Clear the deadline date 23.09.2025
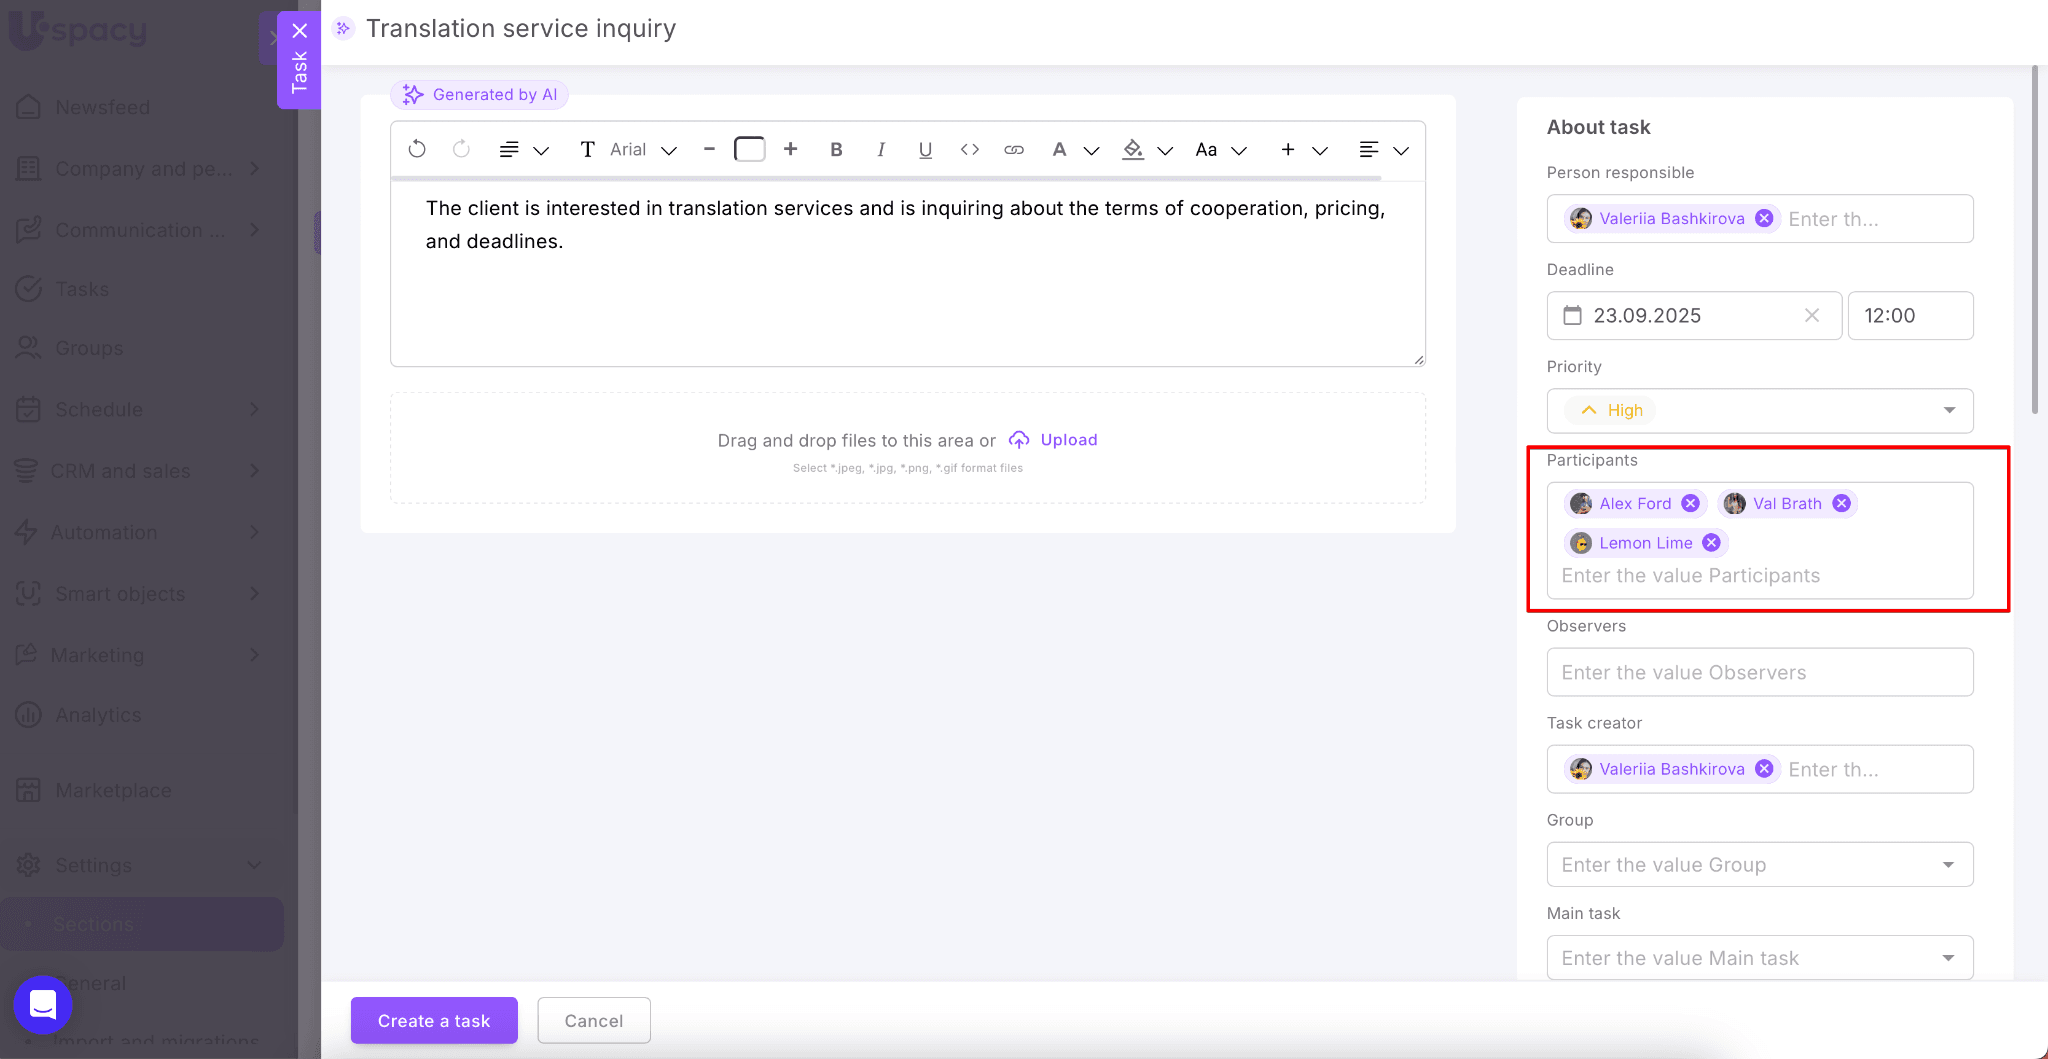2048x1059 pixels. [x=1811, y=315]
